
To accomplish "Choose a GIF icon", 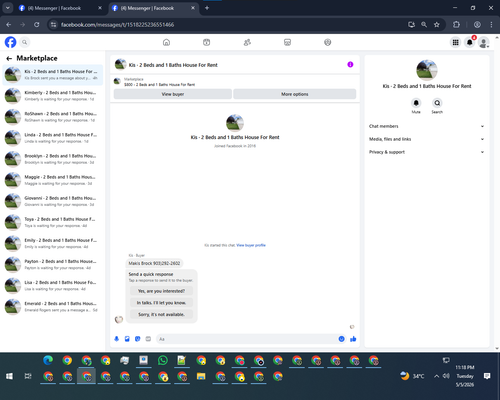I will point(148,339).
